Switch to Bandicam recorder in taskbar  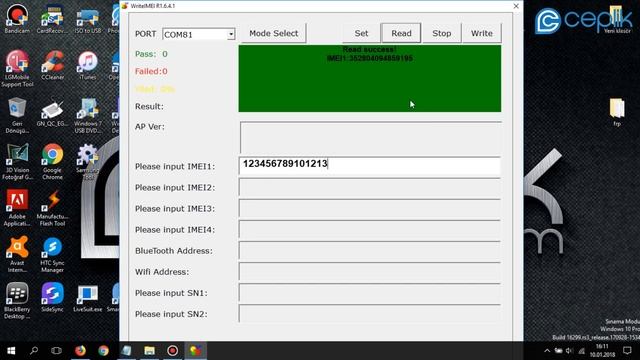[x=173, y=351]
